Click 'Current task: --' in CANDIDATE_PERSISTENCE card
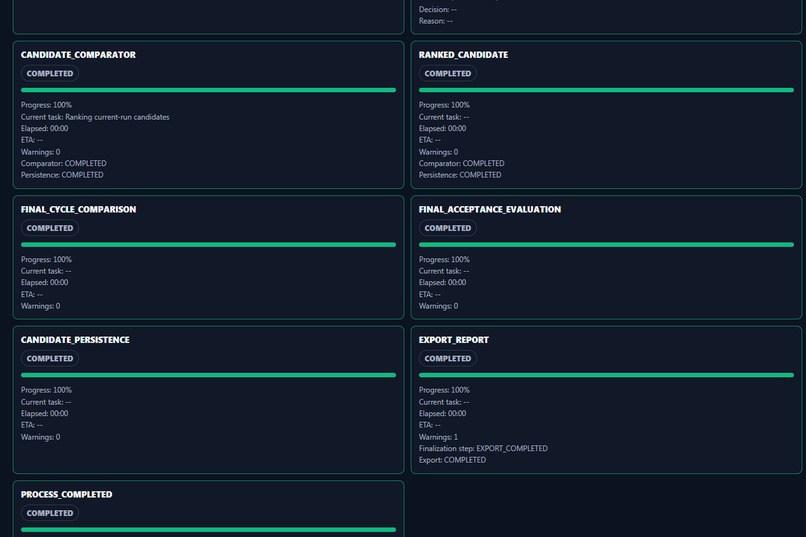The height and width of the screenshot is (537, 806). click(46, 402)
